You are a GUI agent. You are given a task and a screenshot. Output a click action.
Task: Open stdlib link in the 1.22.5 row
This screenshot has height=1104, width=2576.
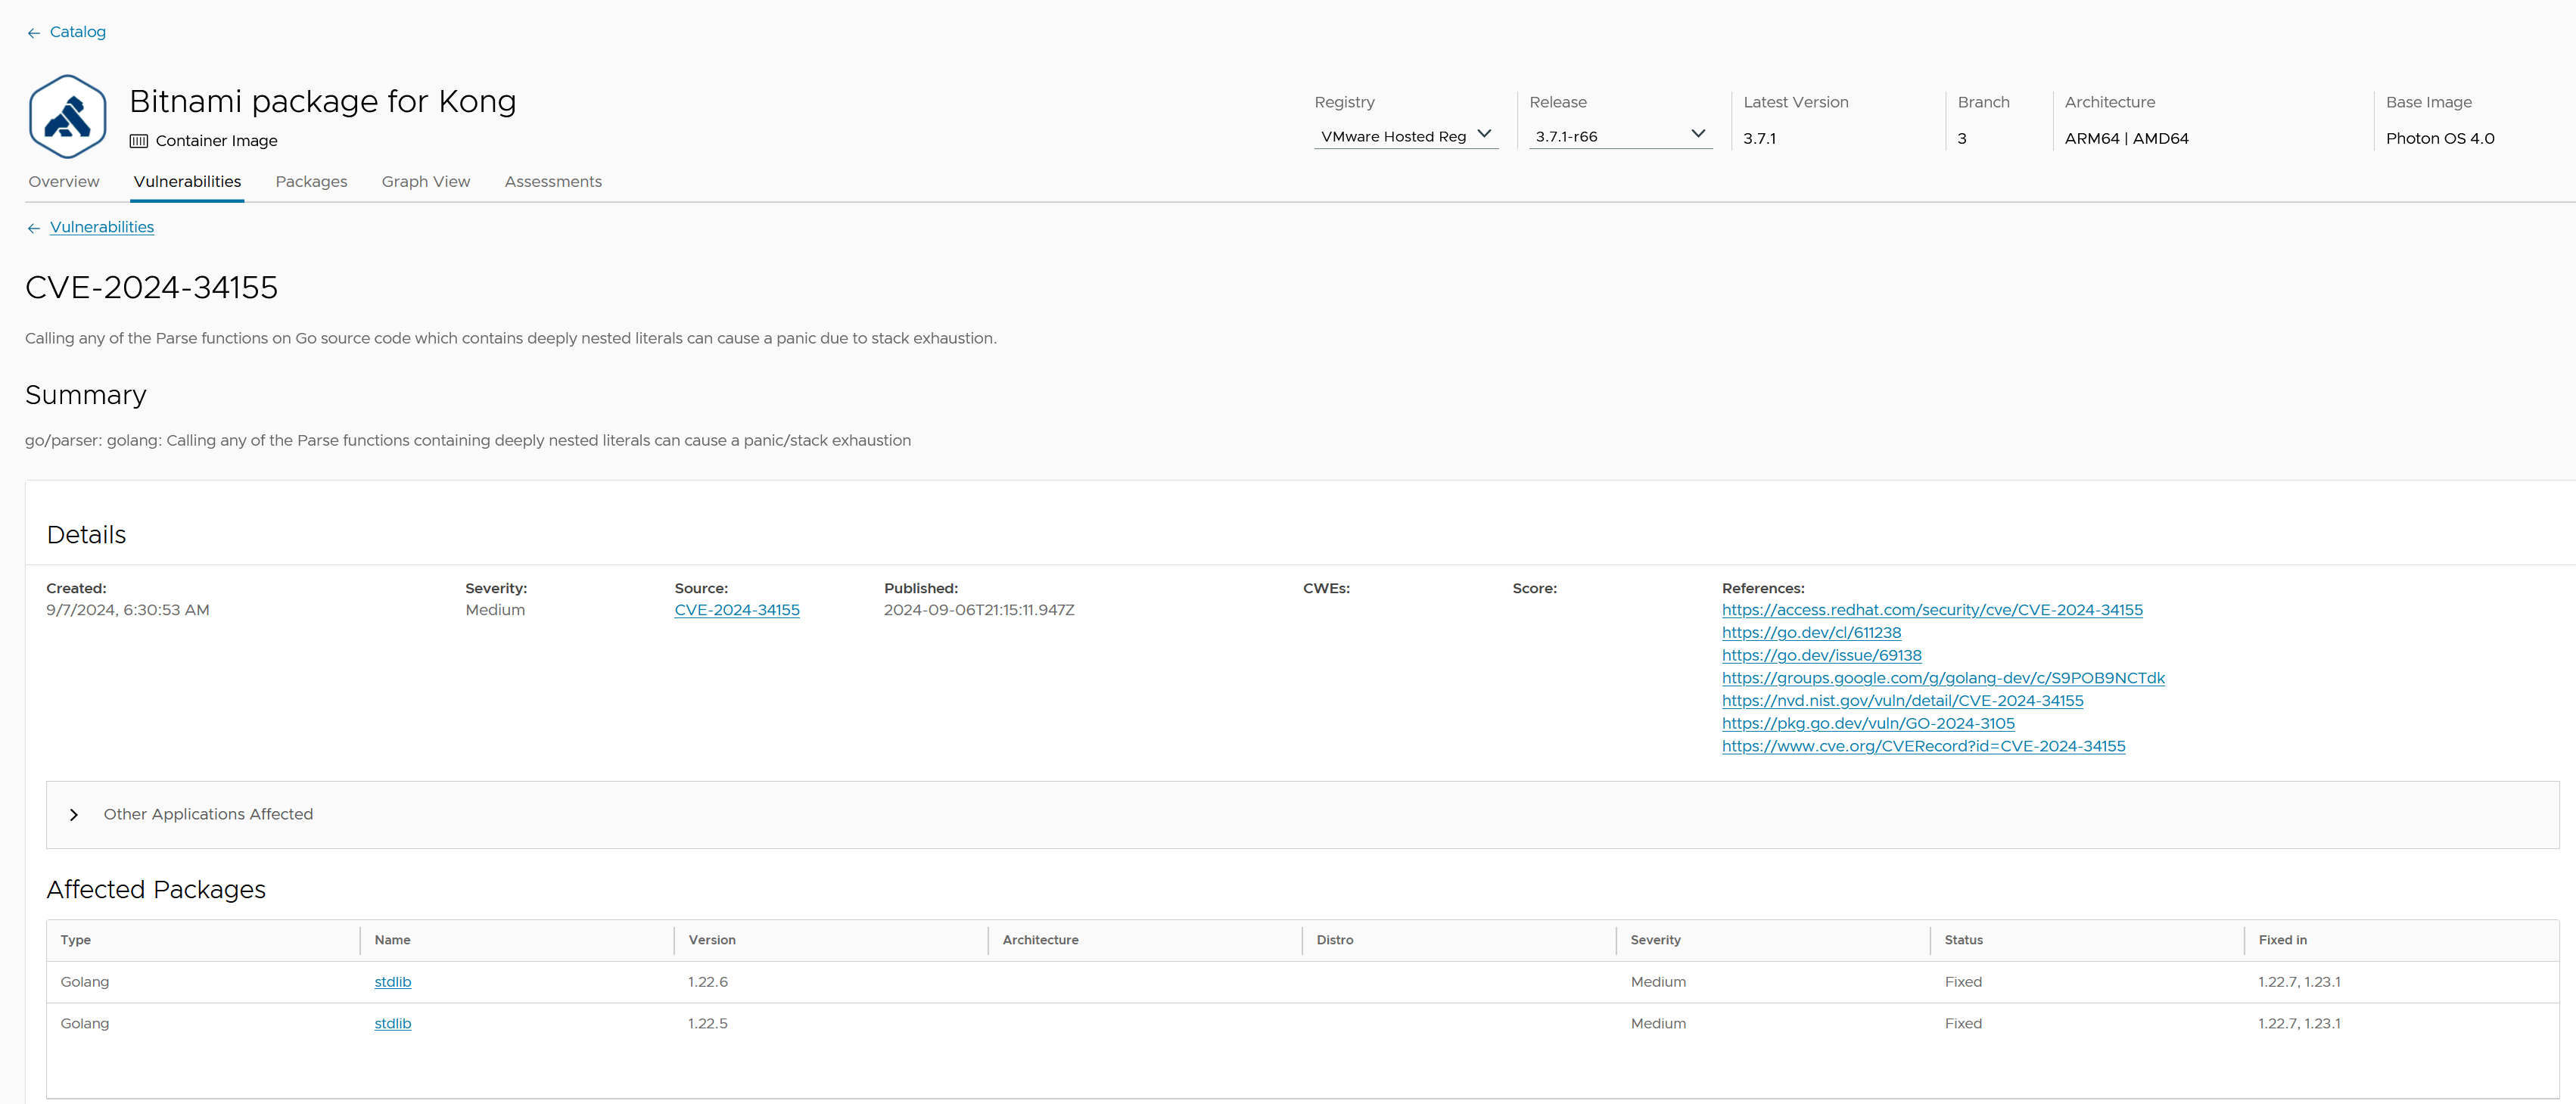[393, 1024]
